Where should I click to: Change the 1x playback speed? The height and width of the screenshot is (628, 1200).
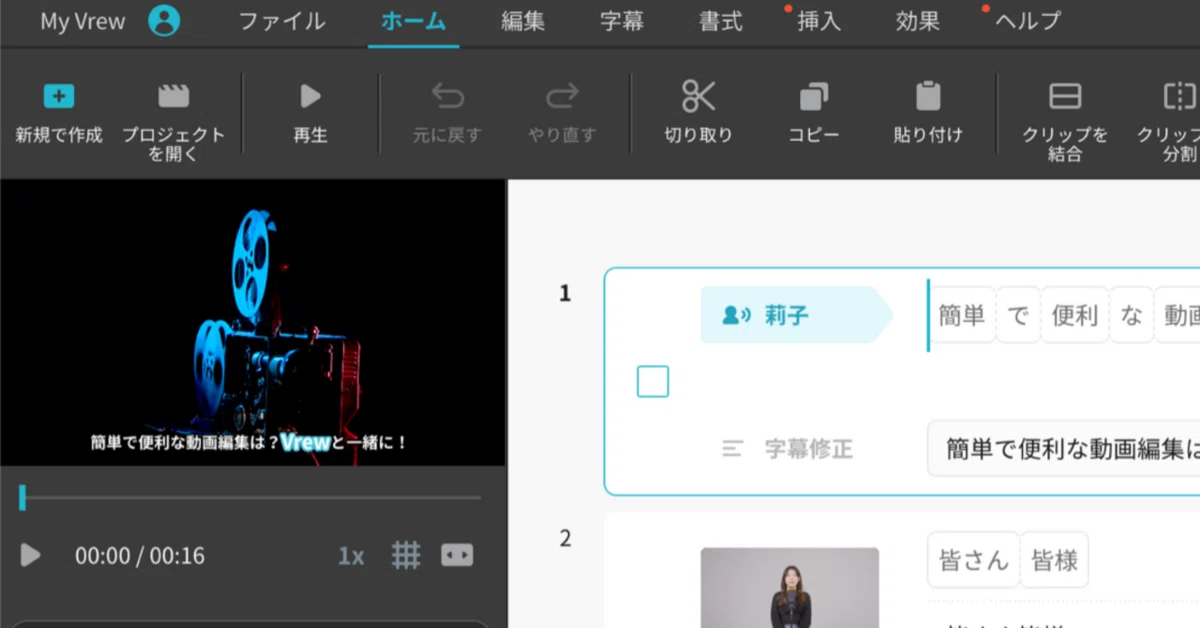tap(351, 556)
